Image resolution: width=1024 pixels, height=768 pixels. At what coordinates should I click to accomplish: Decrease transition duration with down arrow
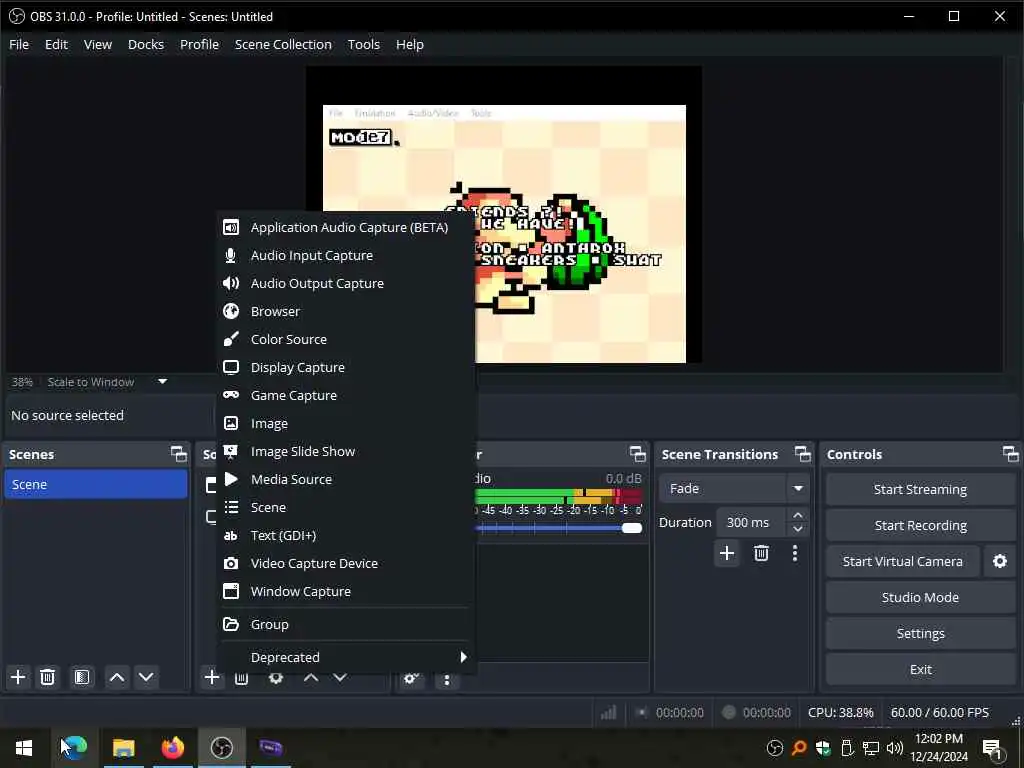point(797,530)
